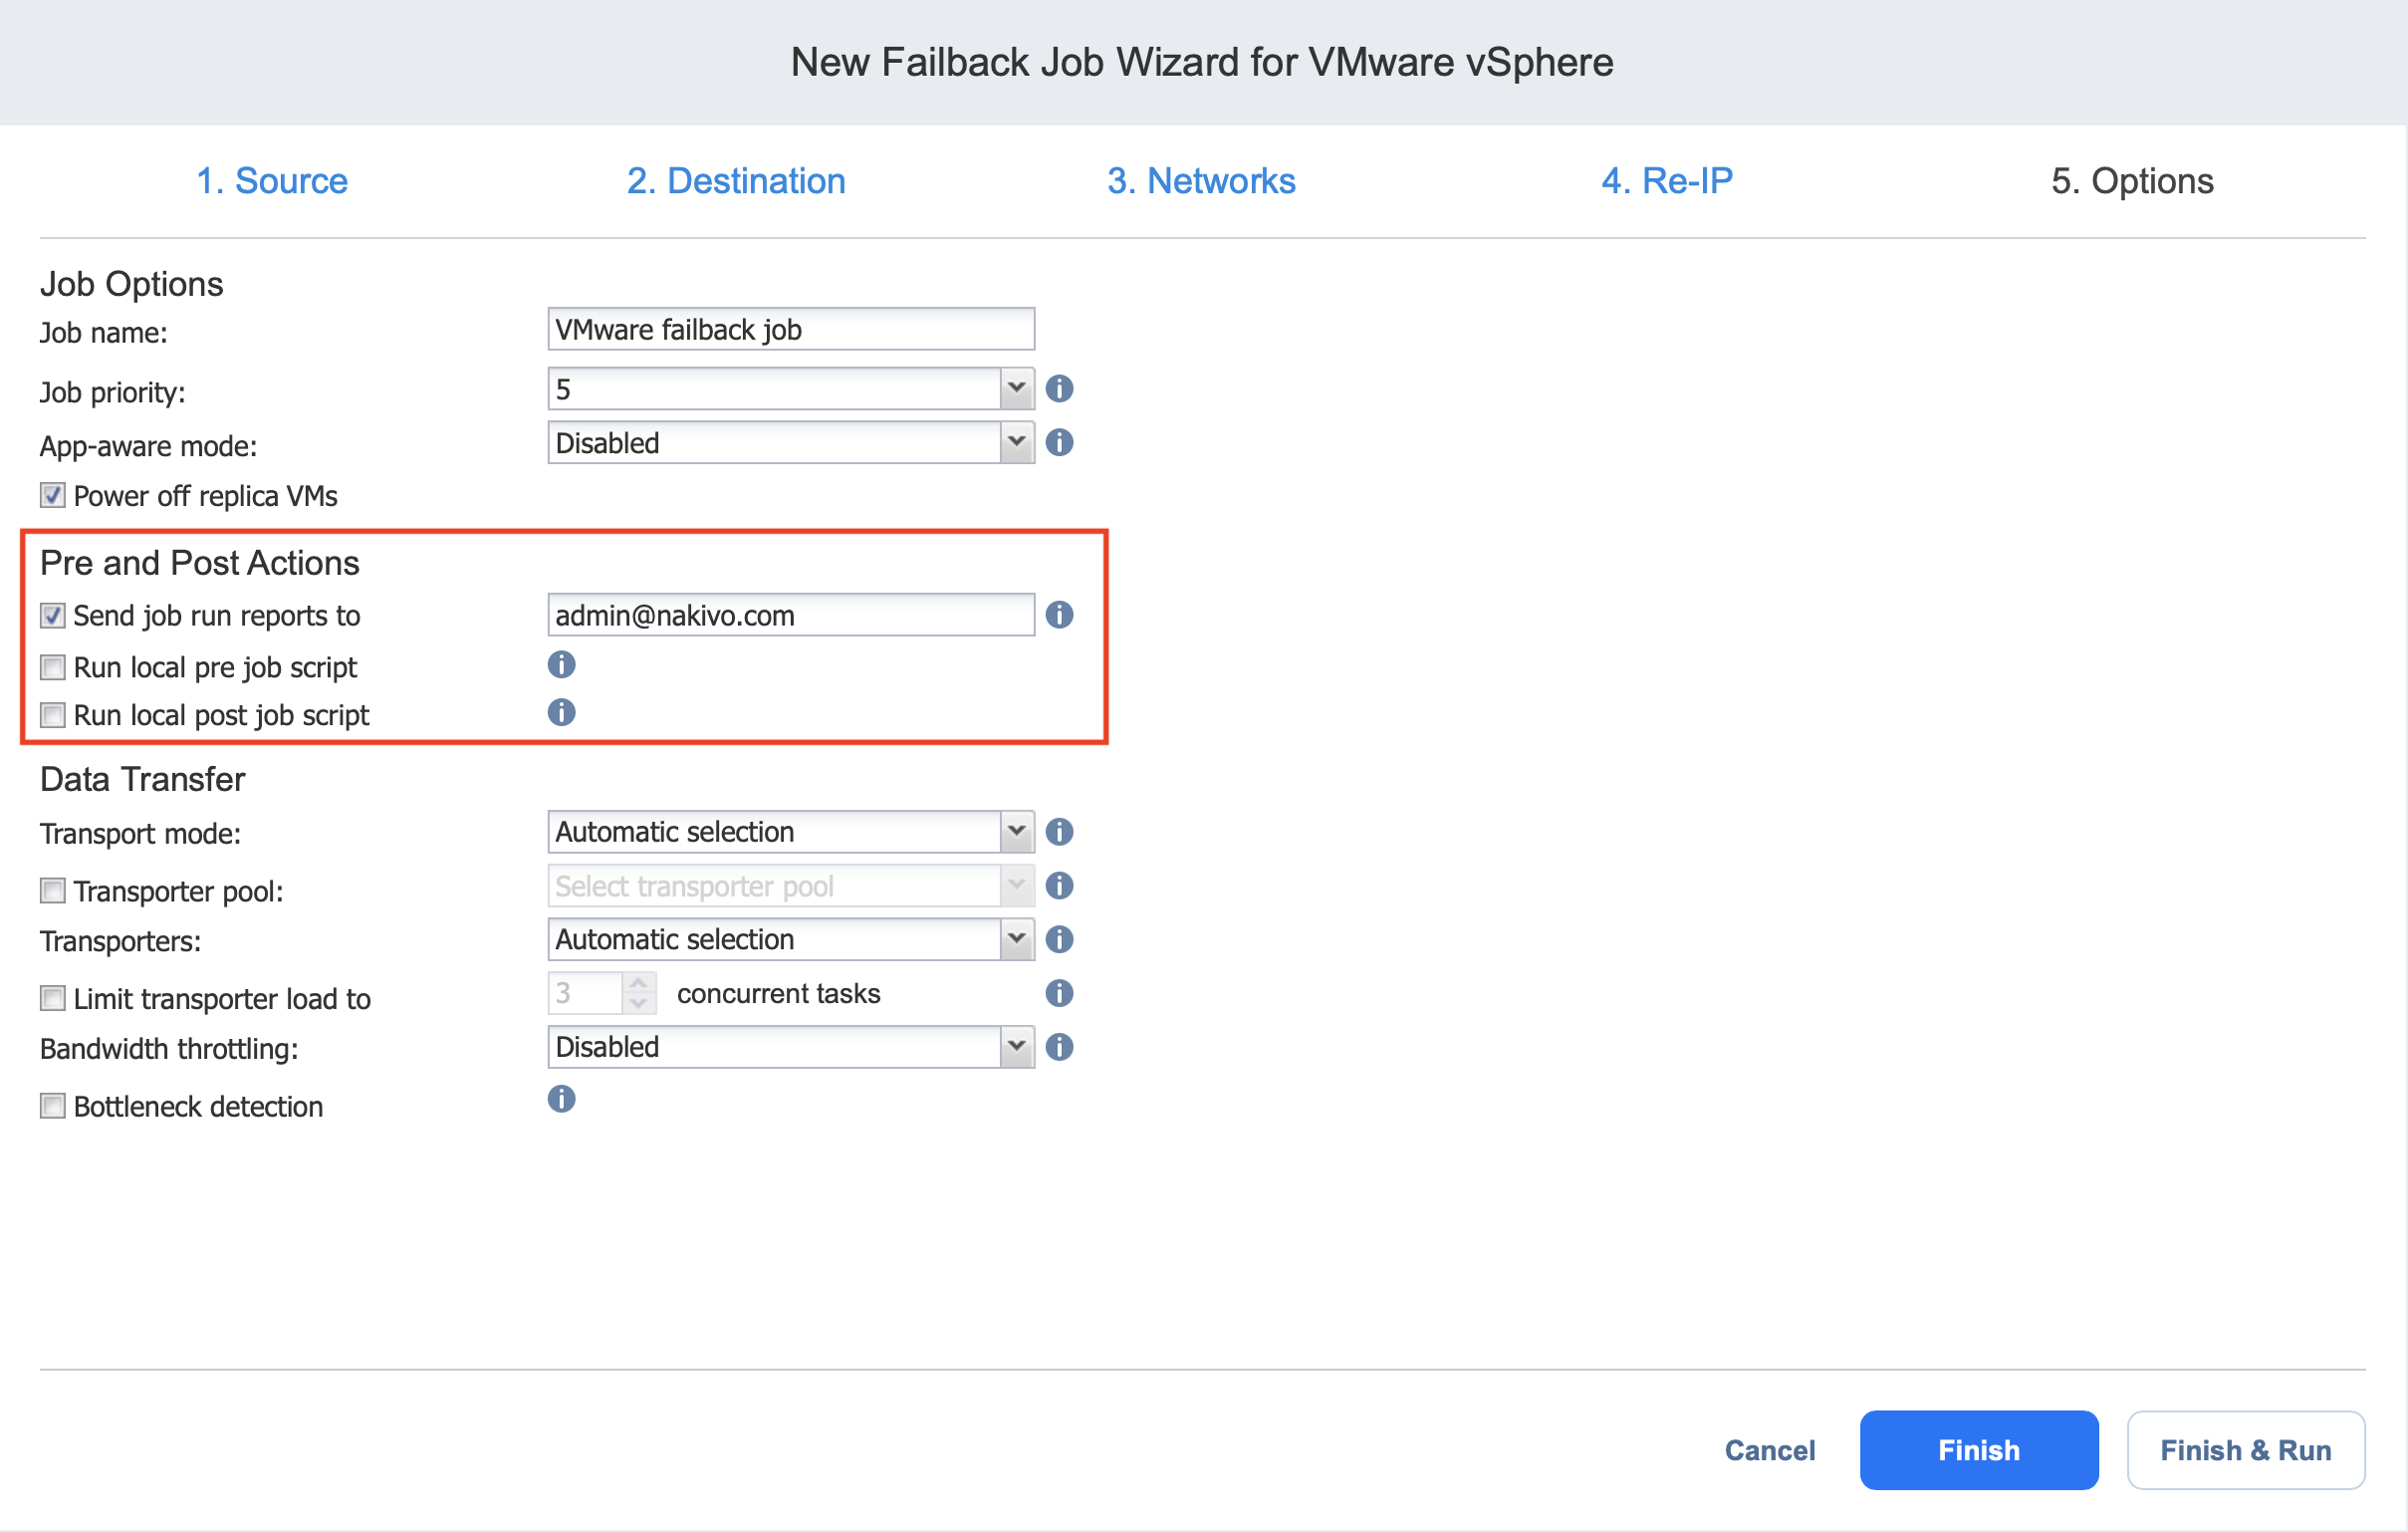Enable Bottleneck detection checkbox
The width and height of the screenshot is (2408, 1532).
coord(53,1107)
